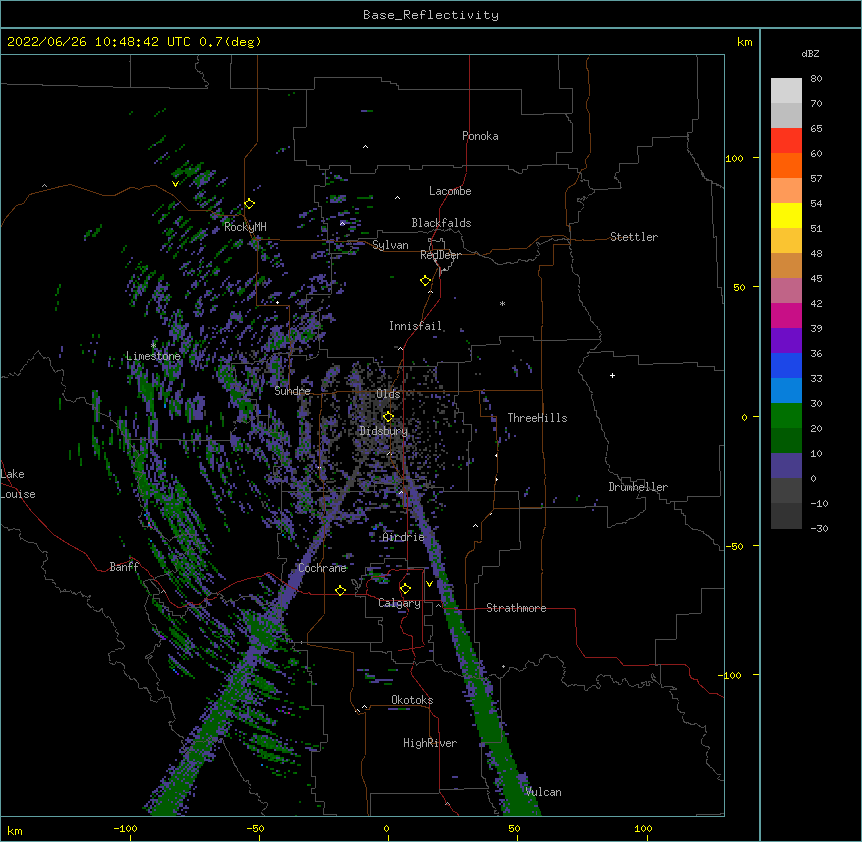The image size is (862, 842).
Task: Select the blue 33-36 dBZ legend color
Action: [x=786, y=366]
